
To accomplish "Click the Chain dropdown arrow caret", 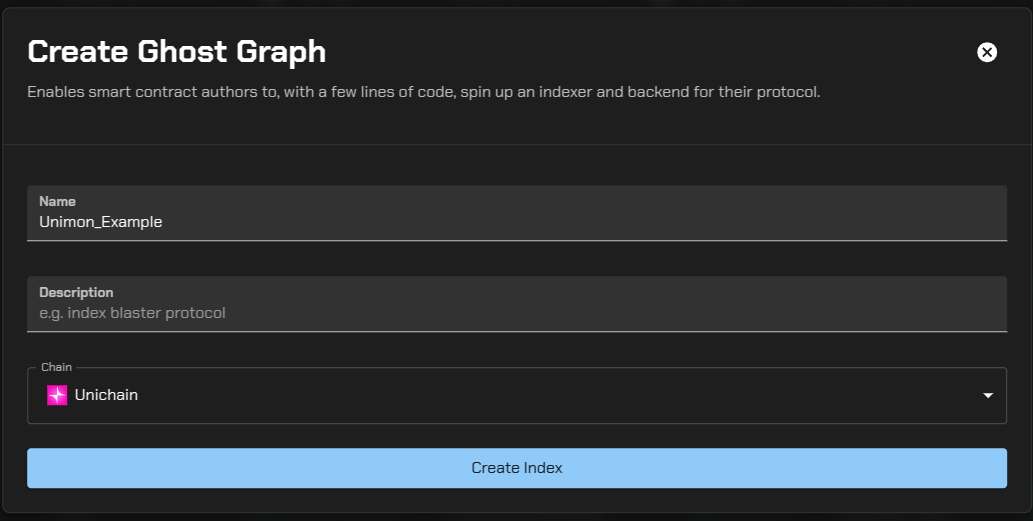I will point(987,396).
